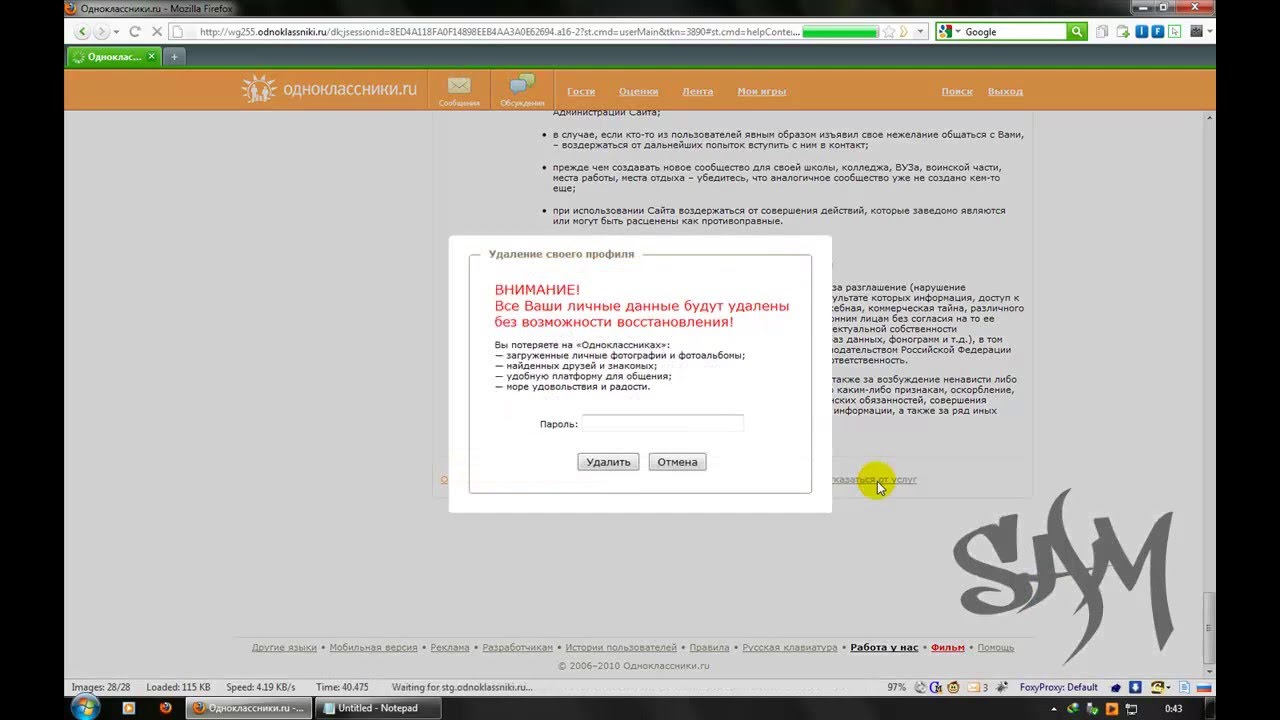Click the Отмена button in dialog
The width and height of the screenshot is (1280, 720).
pyautogui.click(x=677, y=462)
